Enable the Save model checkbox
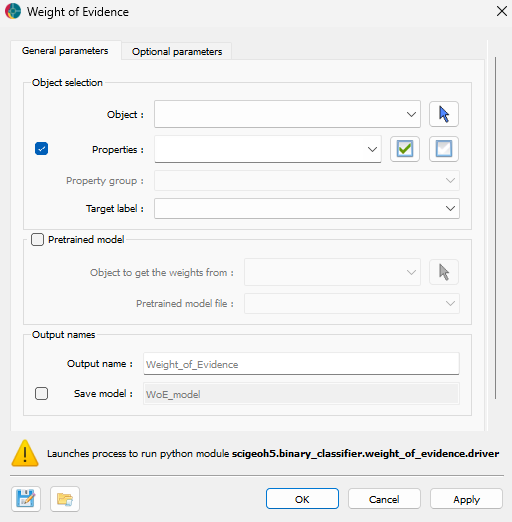The image size is (512, 522). (x=41, y=394)
